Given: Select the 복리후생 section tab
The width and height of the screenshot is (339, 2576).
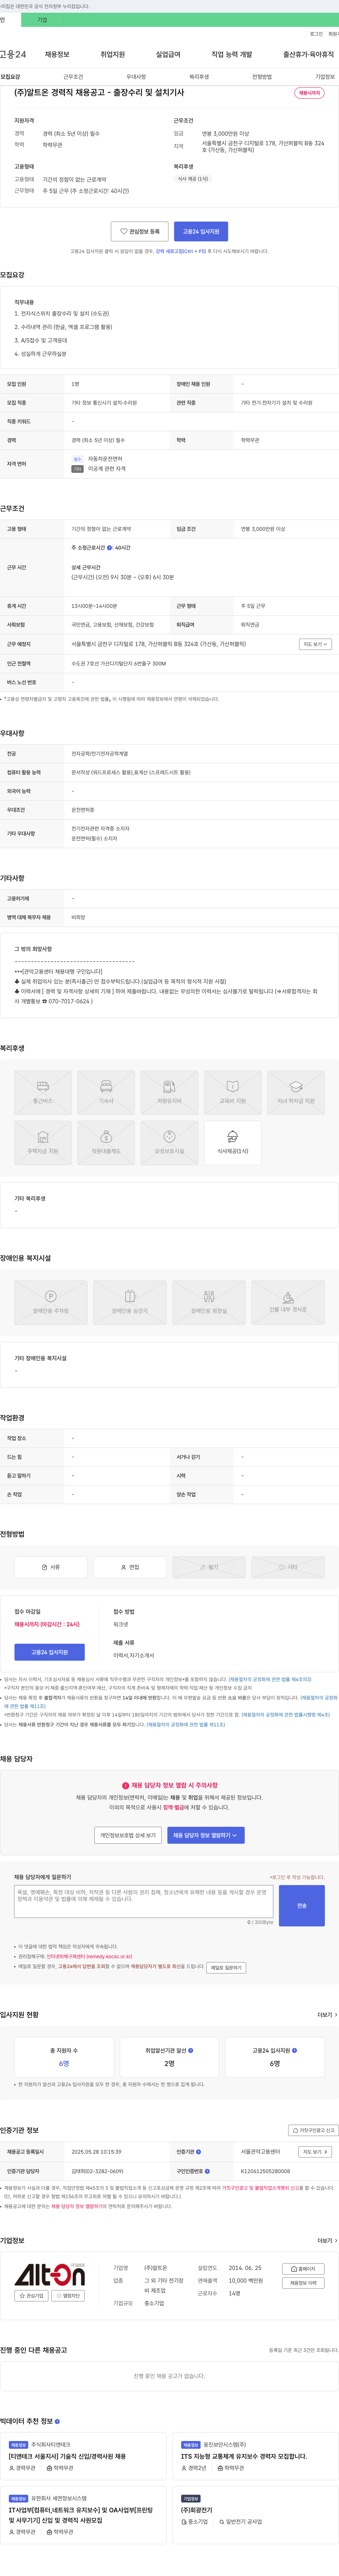Looking at the screenshot, I should [199, 77].
